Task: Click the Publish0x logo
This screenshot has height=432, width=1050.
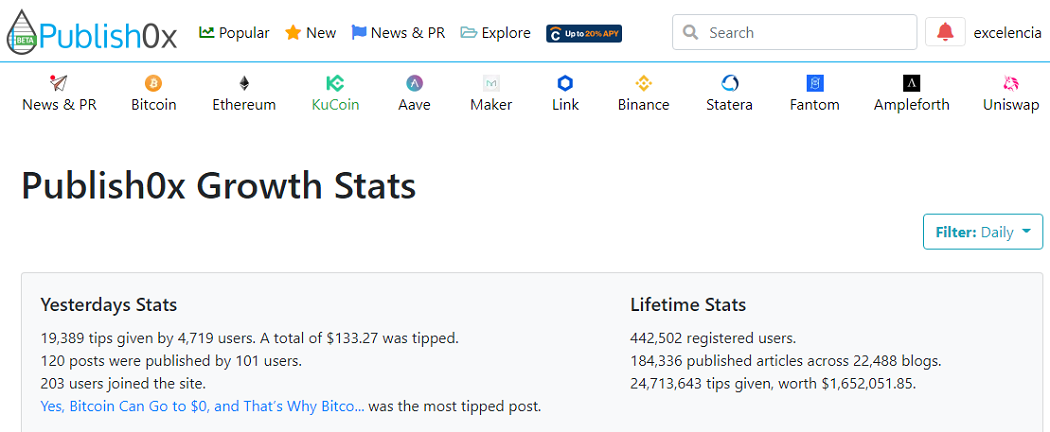Action: tap(92, 32)
